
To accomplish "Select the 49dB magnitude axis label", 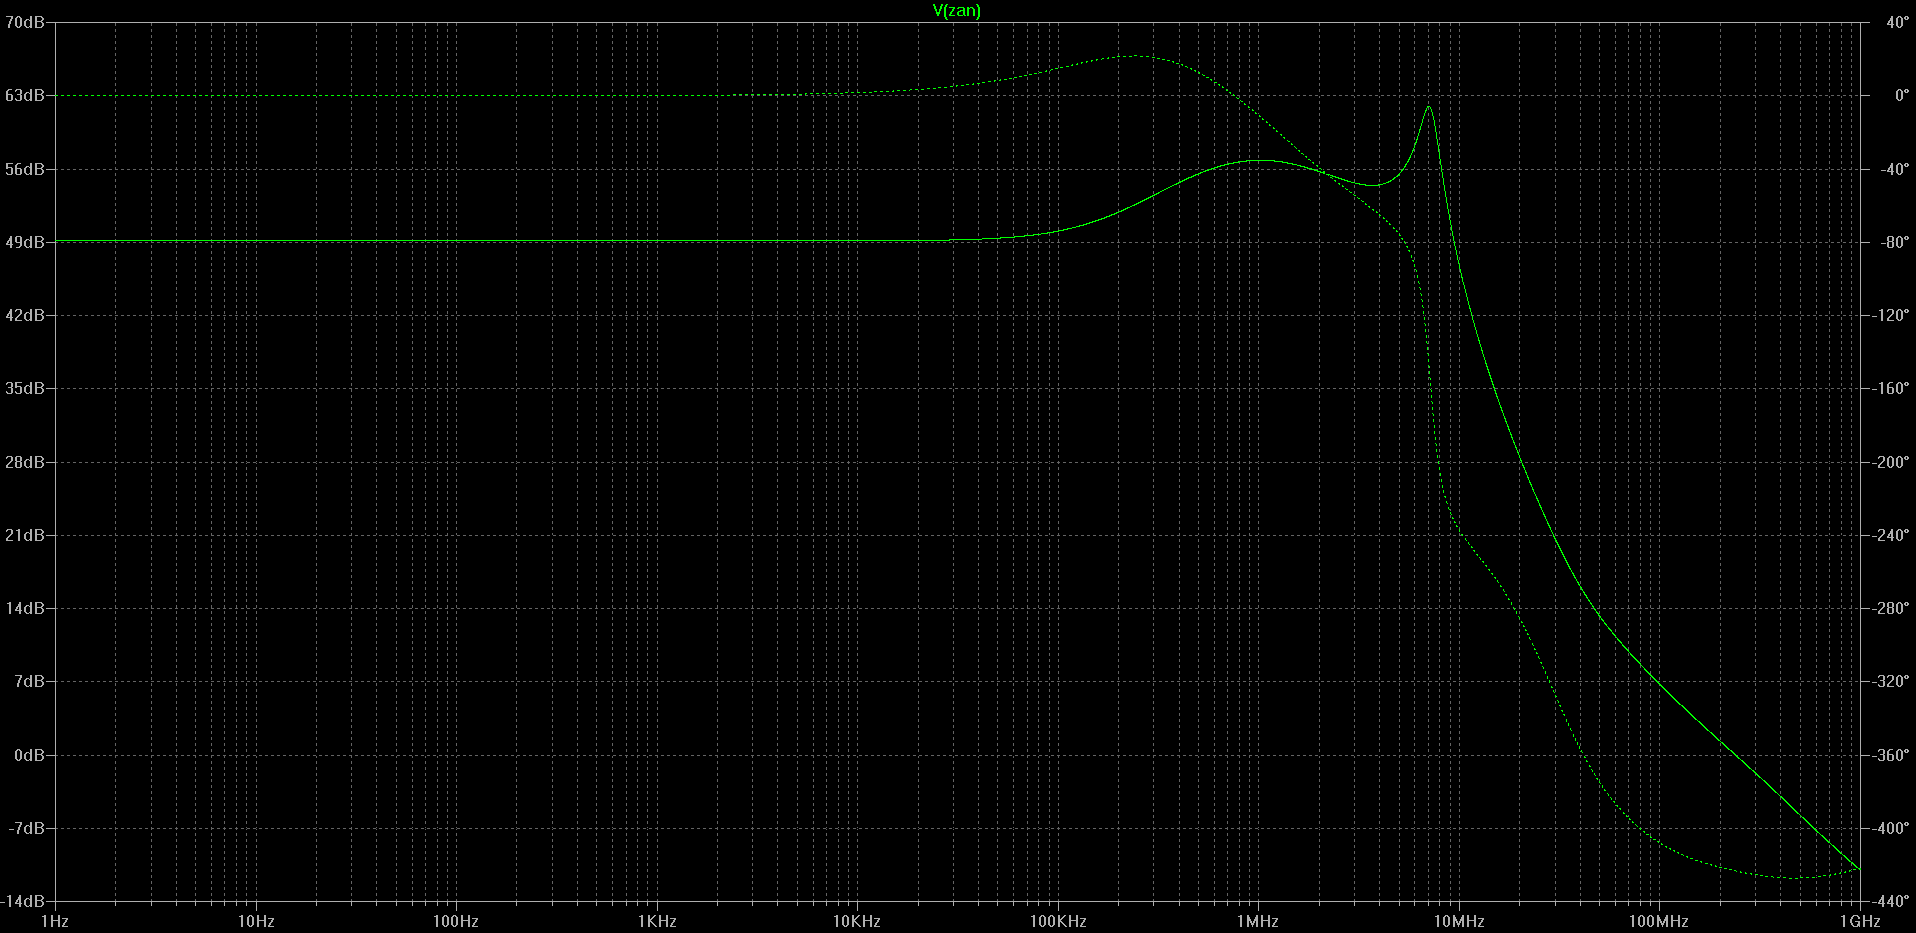I will coord(25,242).
